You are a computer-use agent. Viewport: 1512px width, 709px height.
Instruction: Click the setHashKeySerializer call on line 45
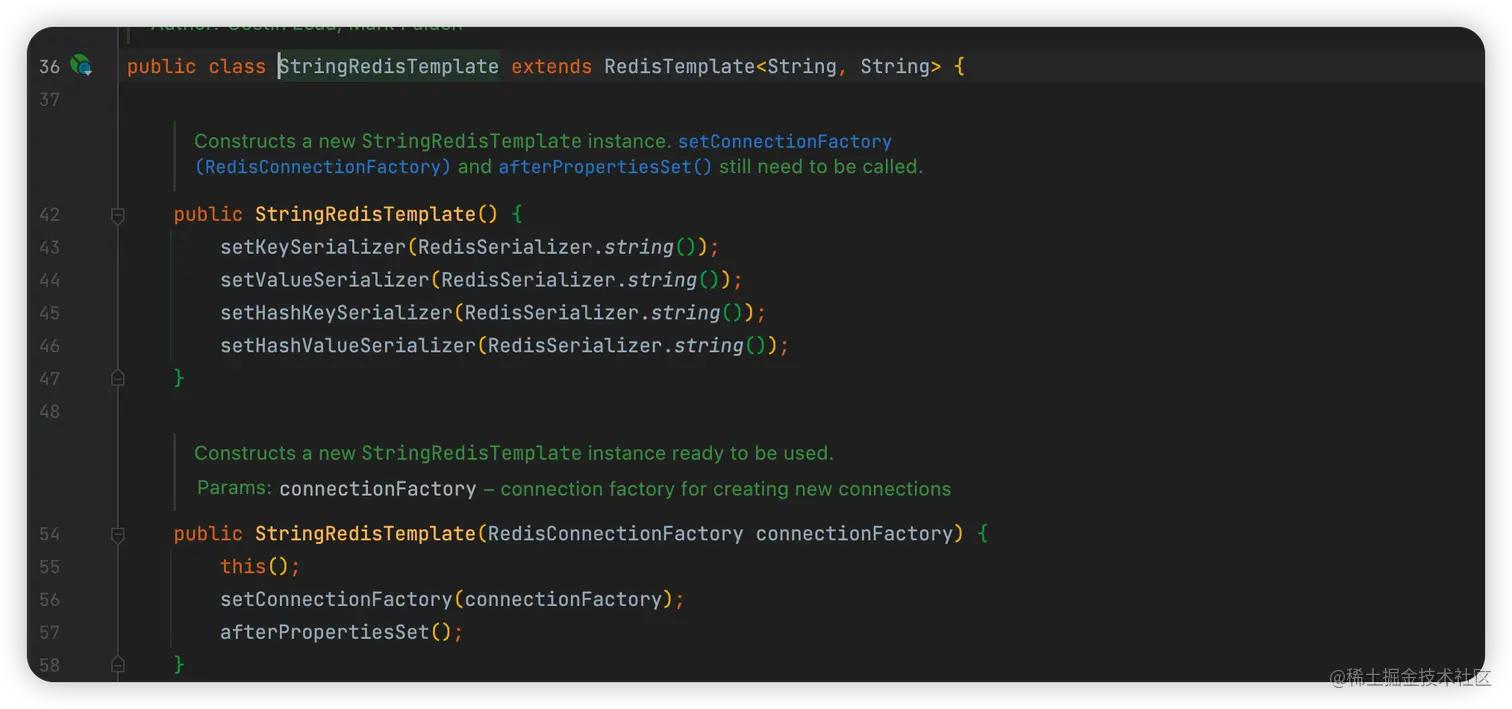point(337,313)
